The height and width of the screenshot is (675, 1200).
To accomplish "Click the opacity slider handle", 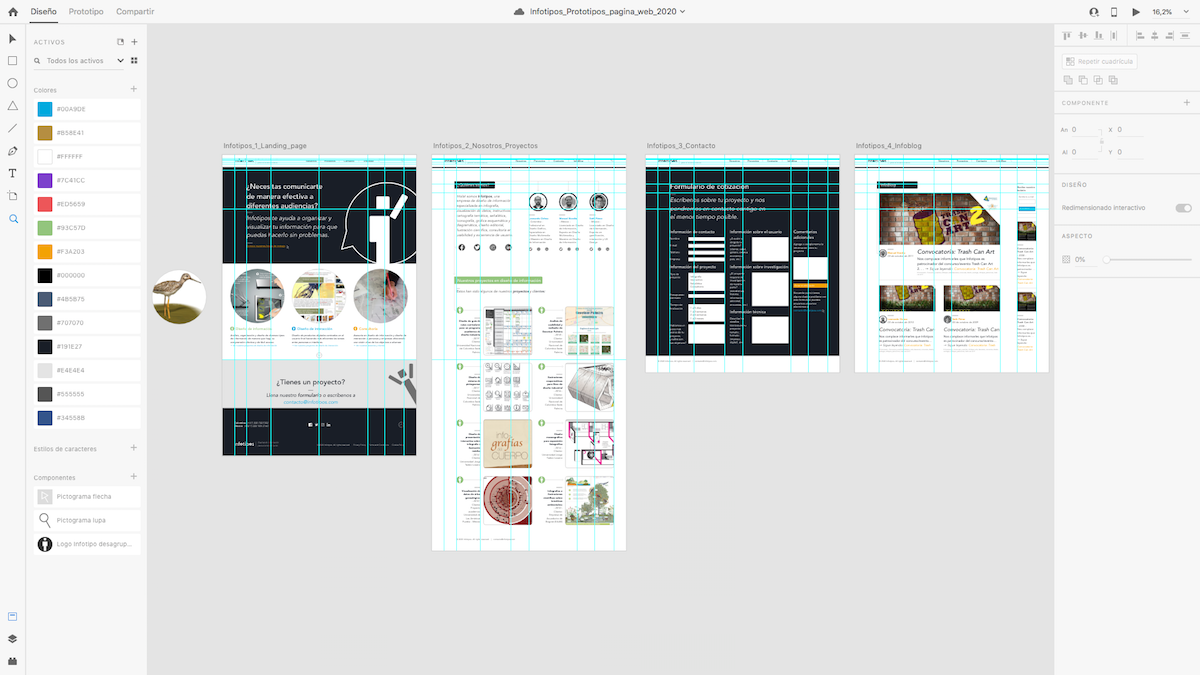I will click(1106, 260).
